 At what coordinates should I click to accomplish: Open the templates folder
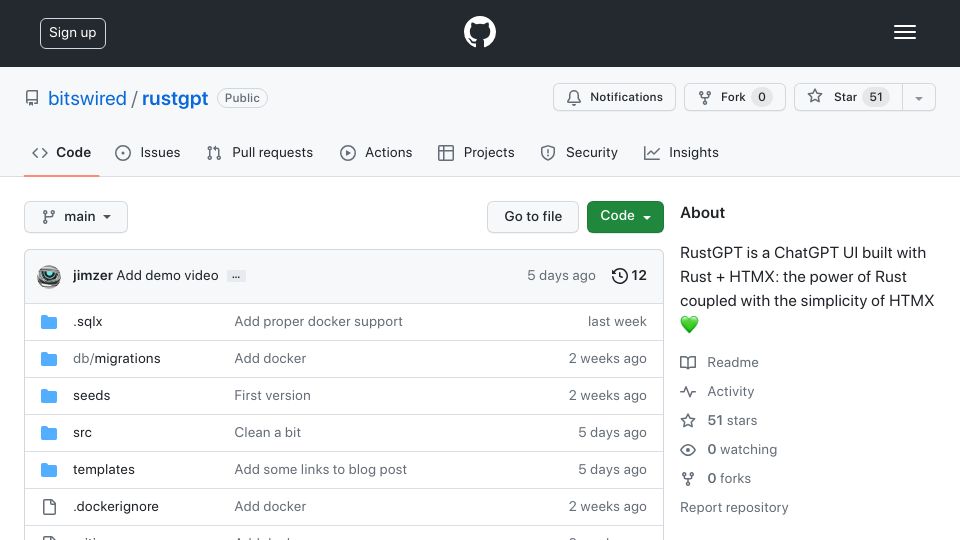(x=103, y=470)
